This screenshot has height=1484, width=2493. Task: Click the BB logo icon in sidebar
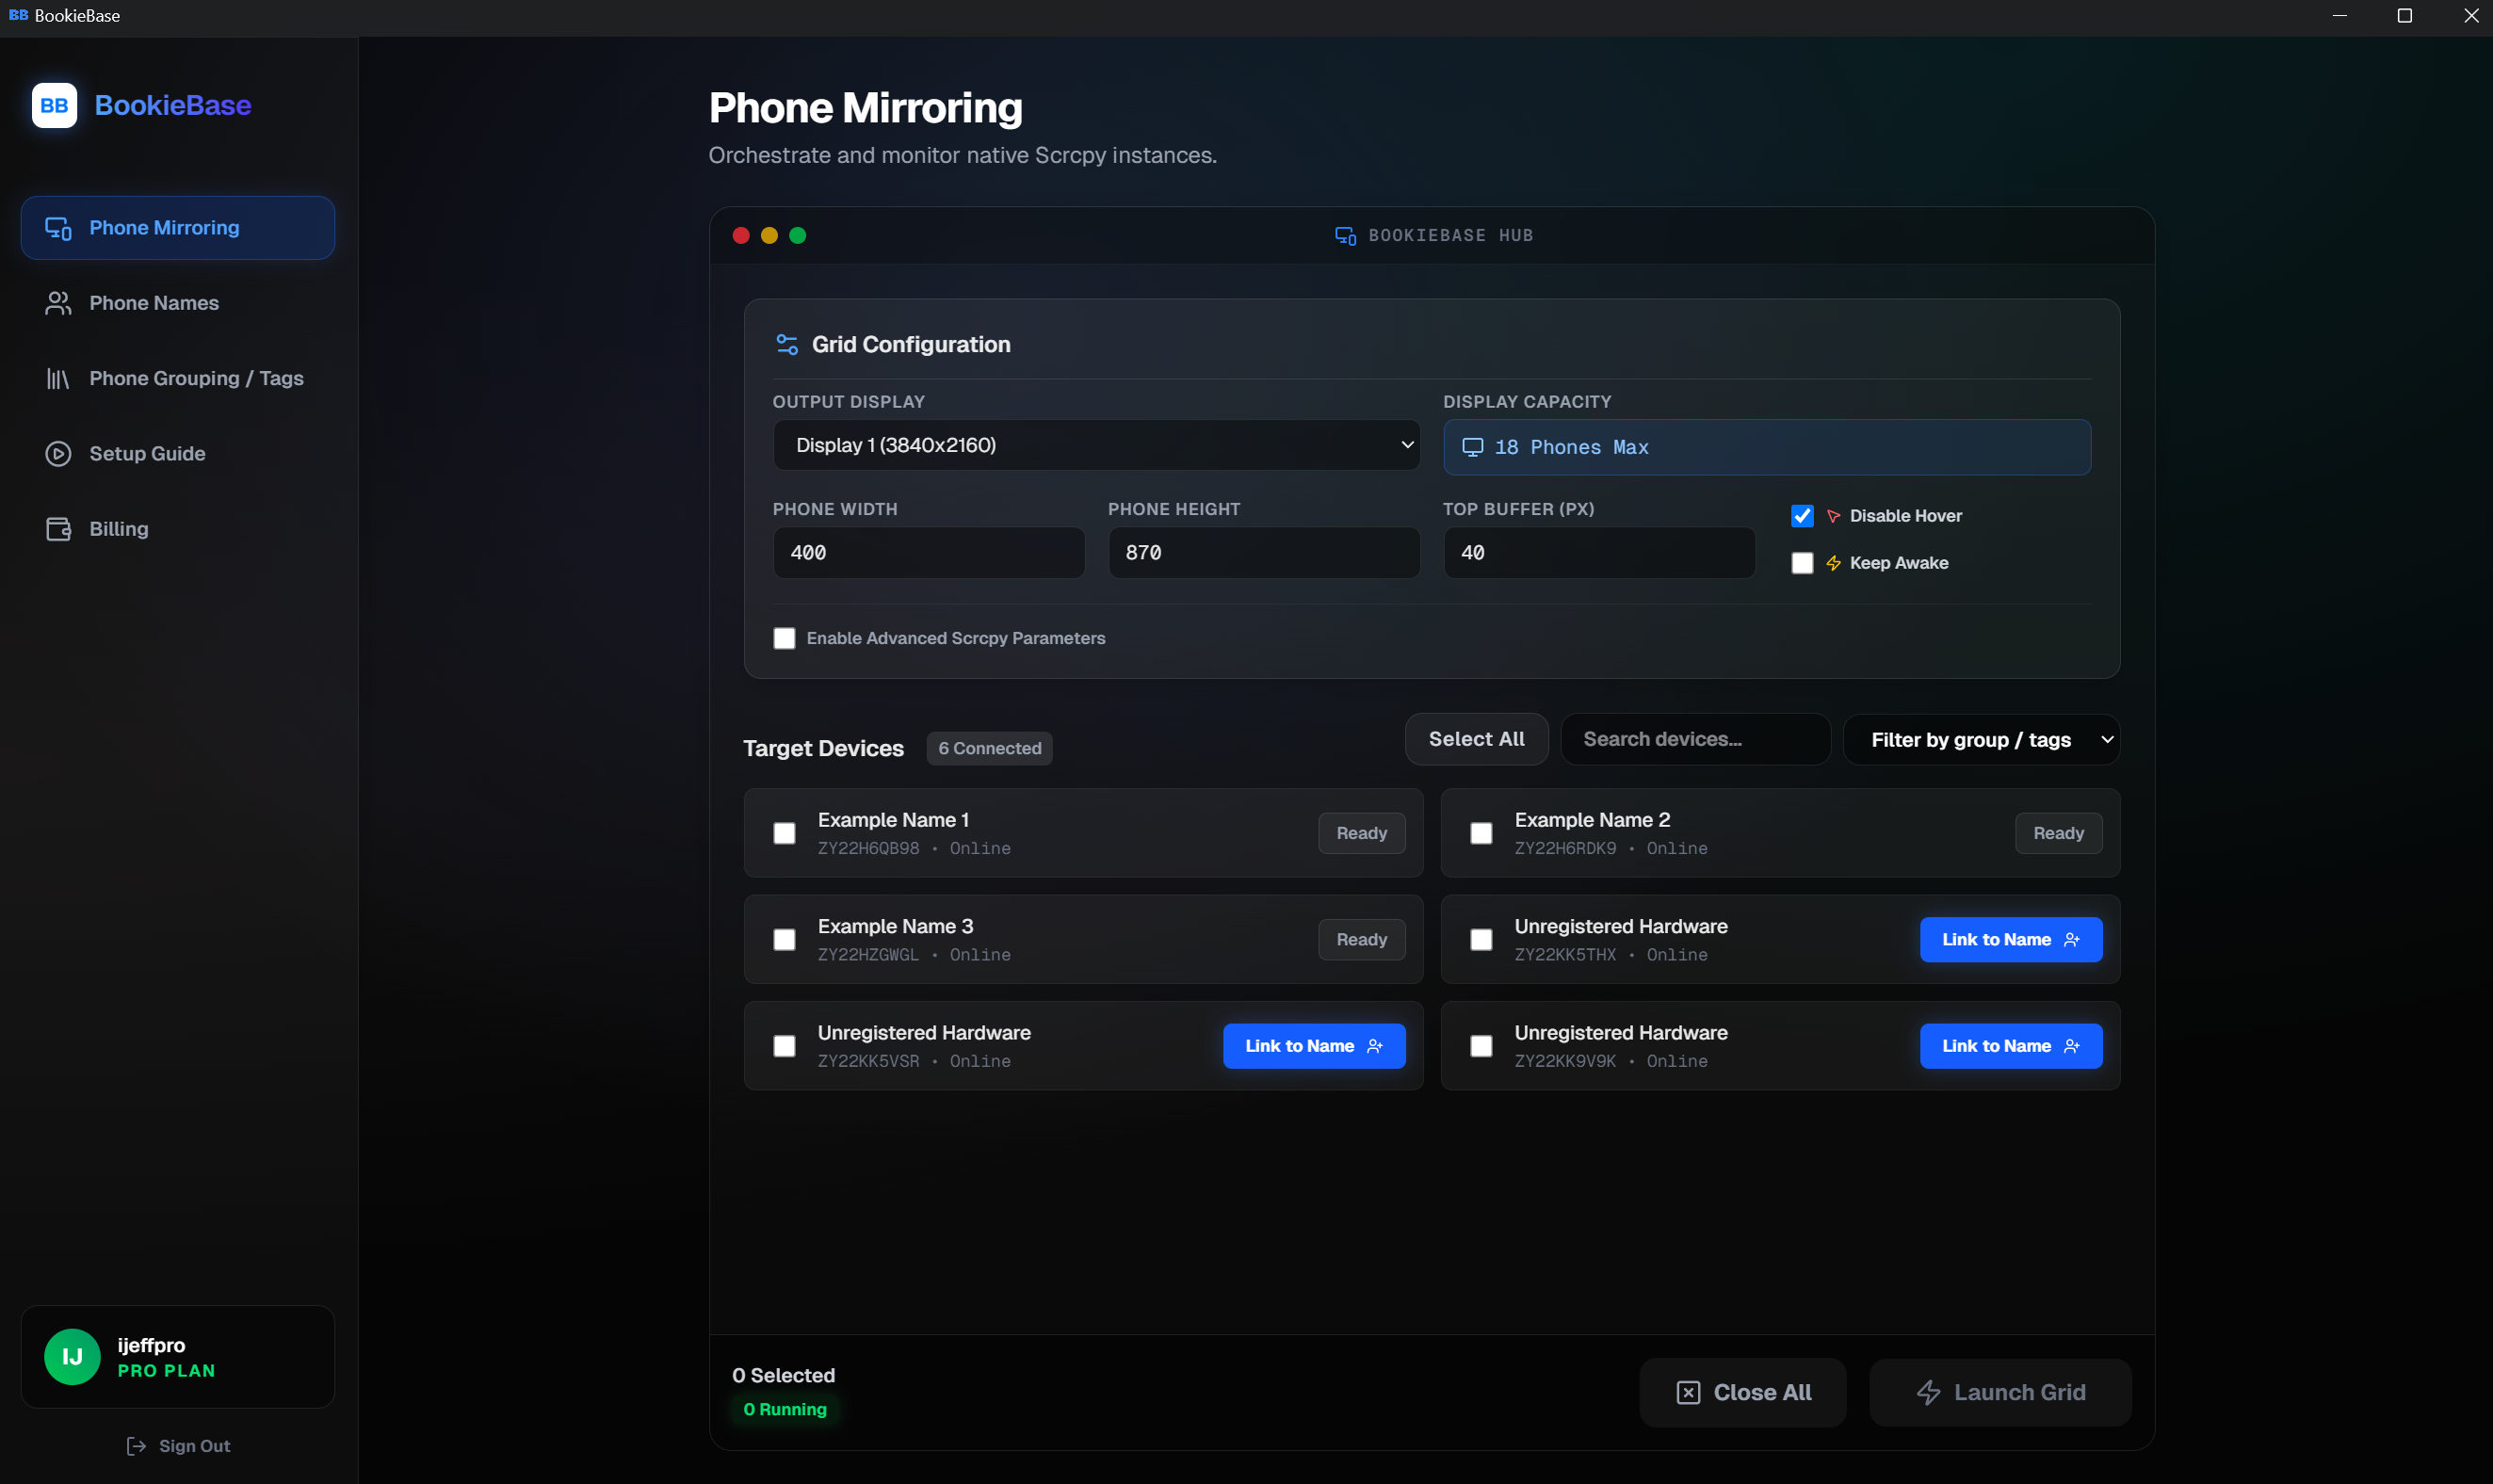(x=54, y=105)
